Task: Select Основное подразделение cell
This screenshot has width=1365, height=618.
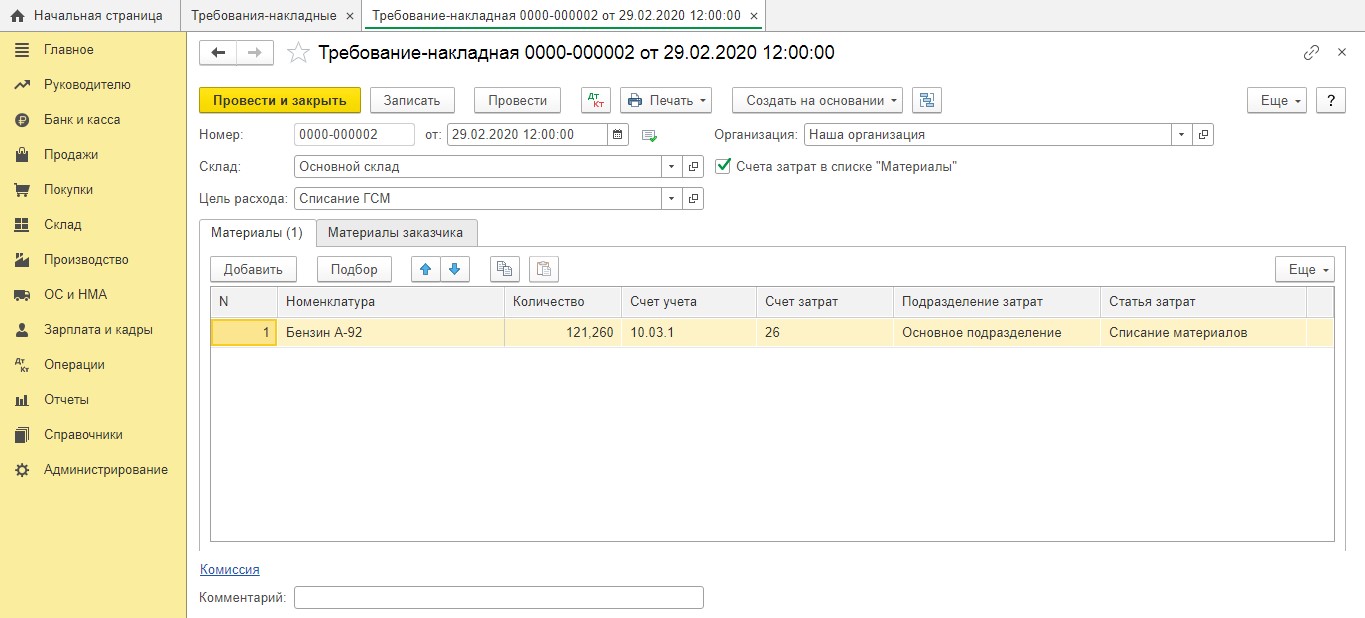Action: coord(997,333)
